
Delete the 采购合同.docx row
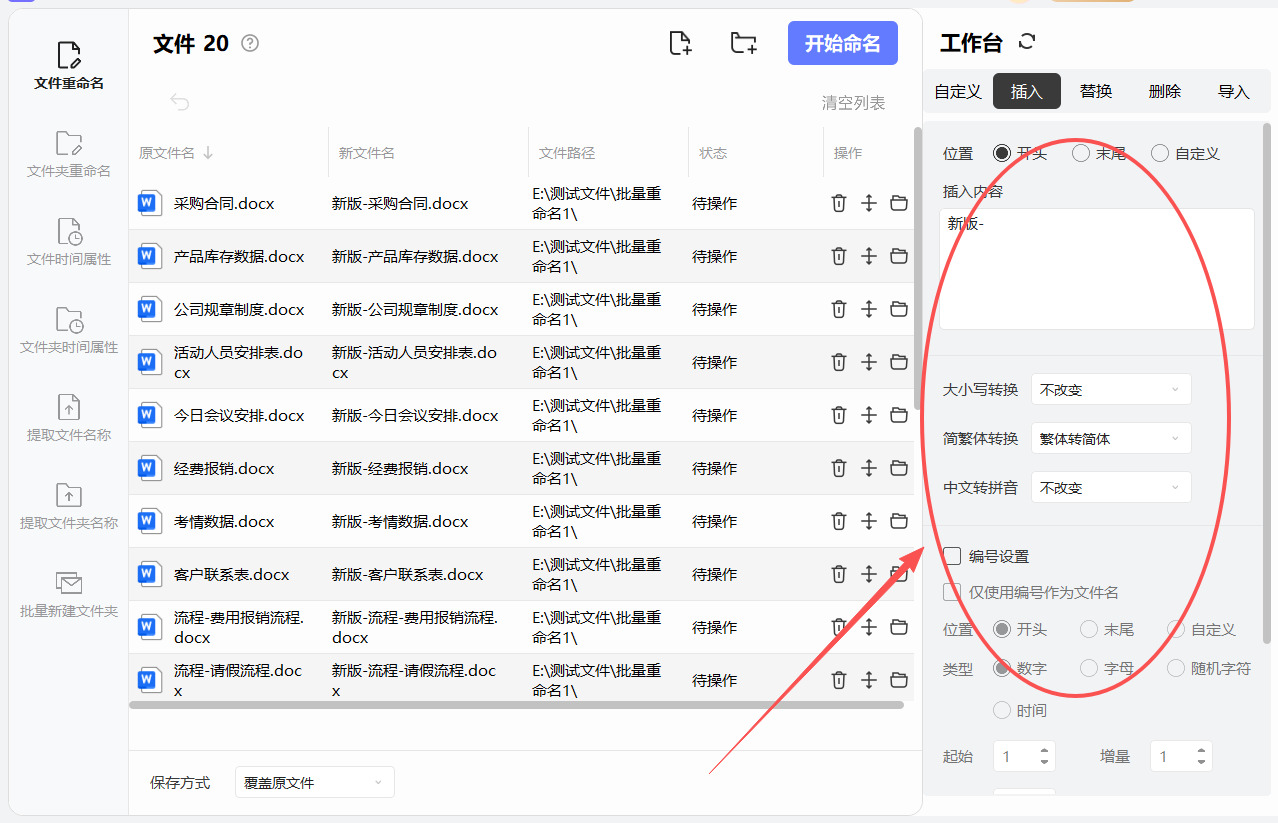click(838, 203)
